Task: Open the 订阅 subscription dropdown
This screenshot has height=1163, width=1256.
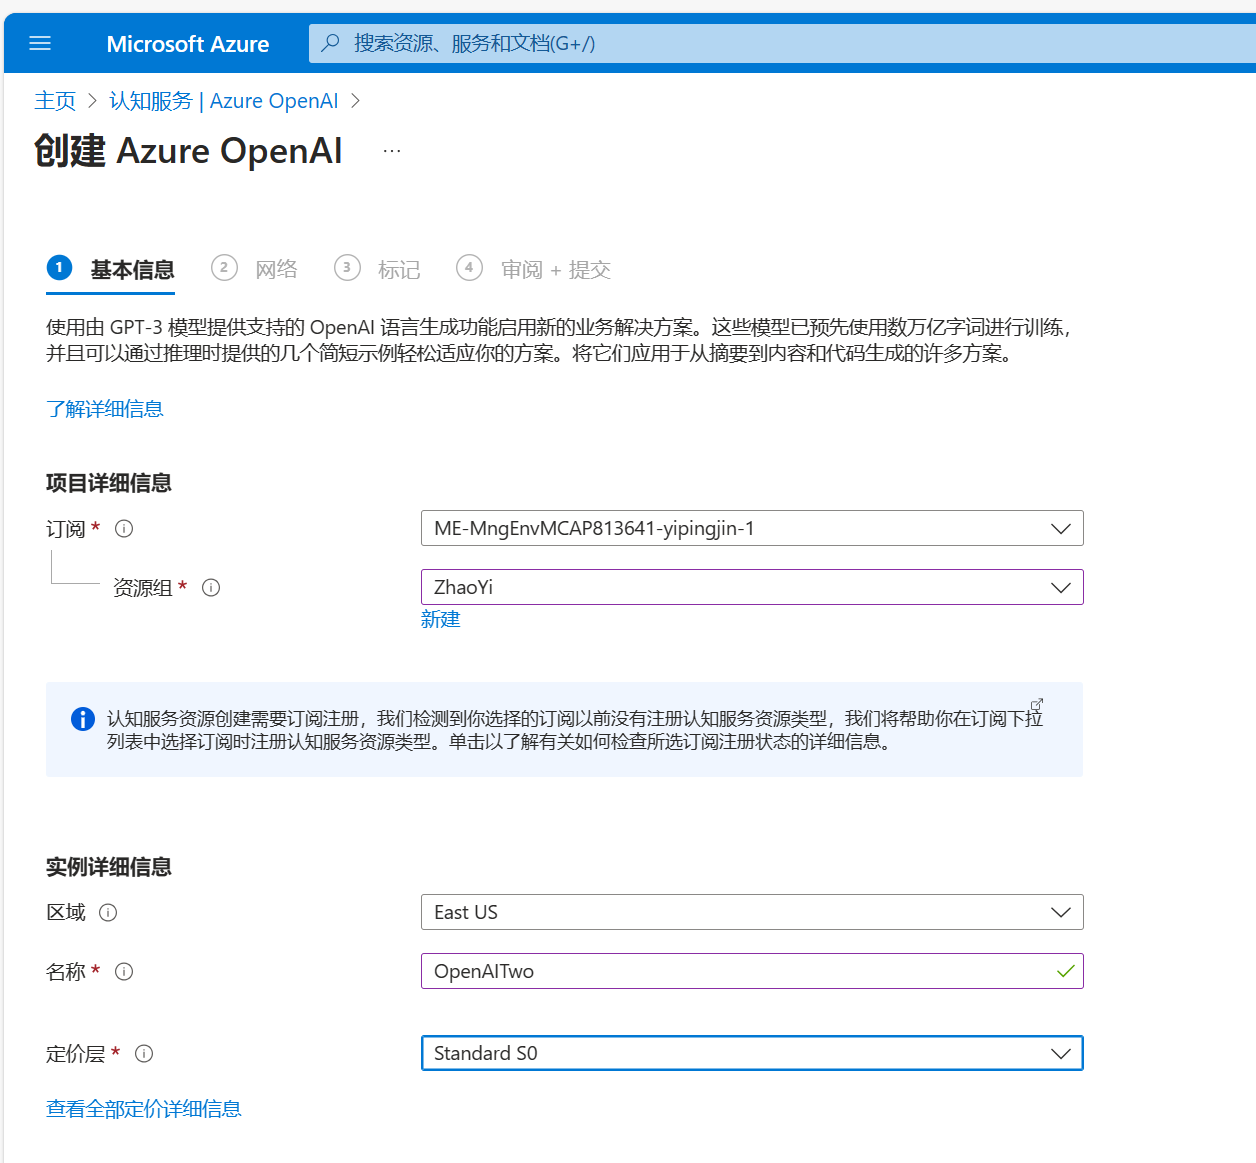Action: 752,528
